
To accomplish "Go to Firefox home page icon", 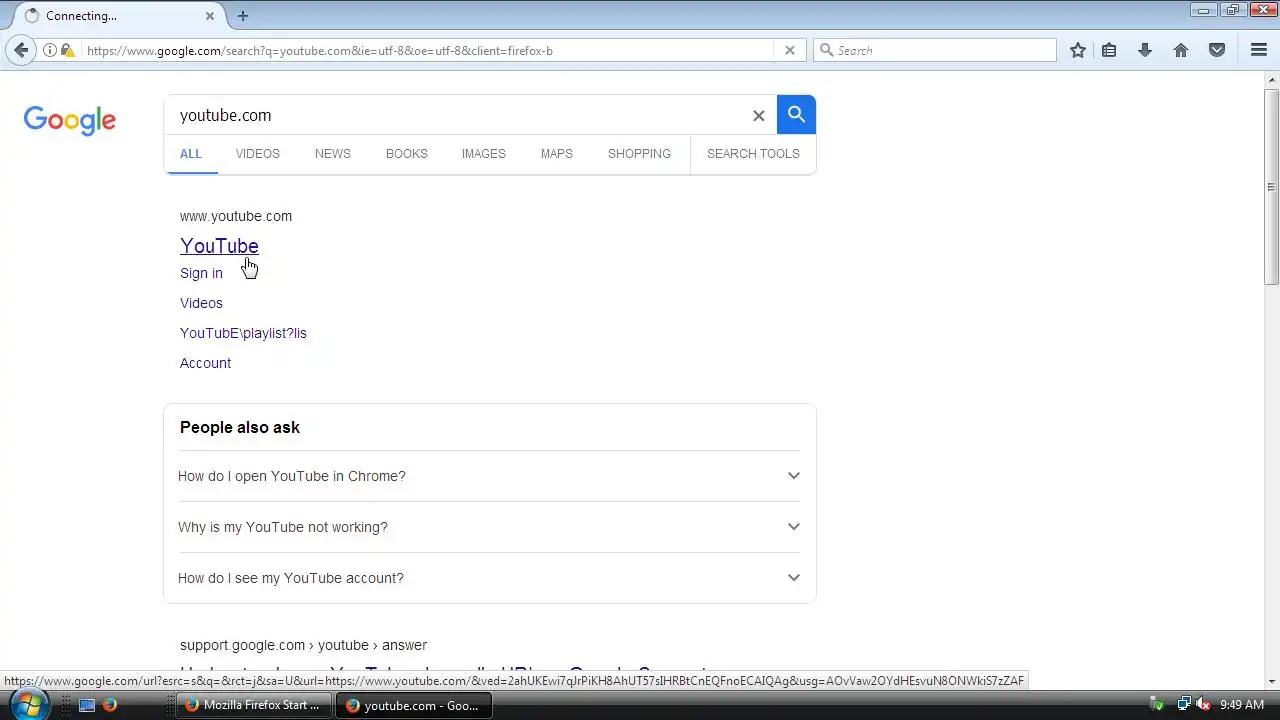I will [1181, 50].
